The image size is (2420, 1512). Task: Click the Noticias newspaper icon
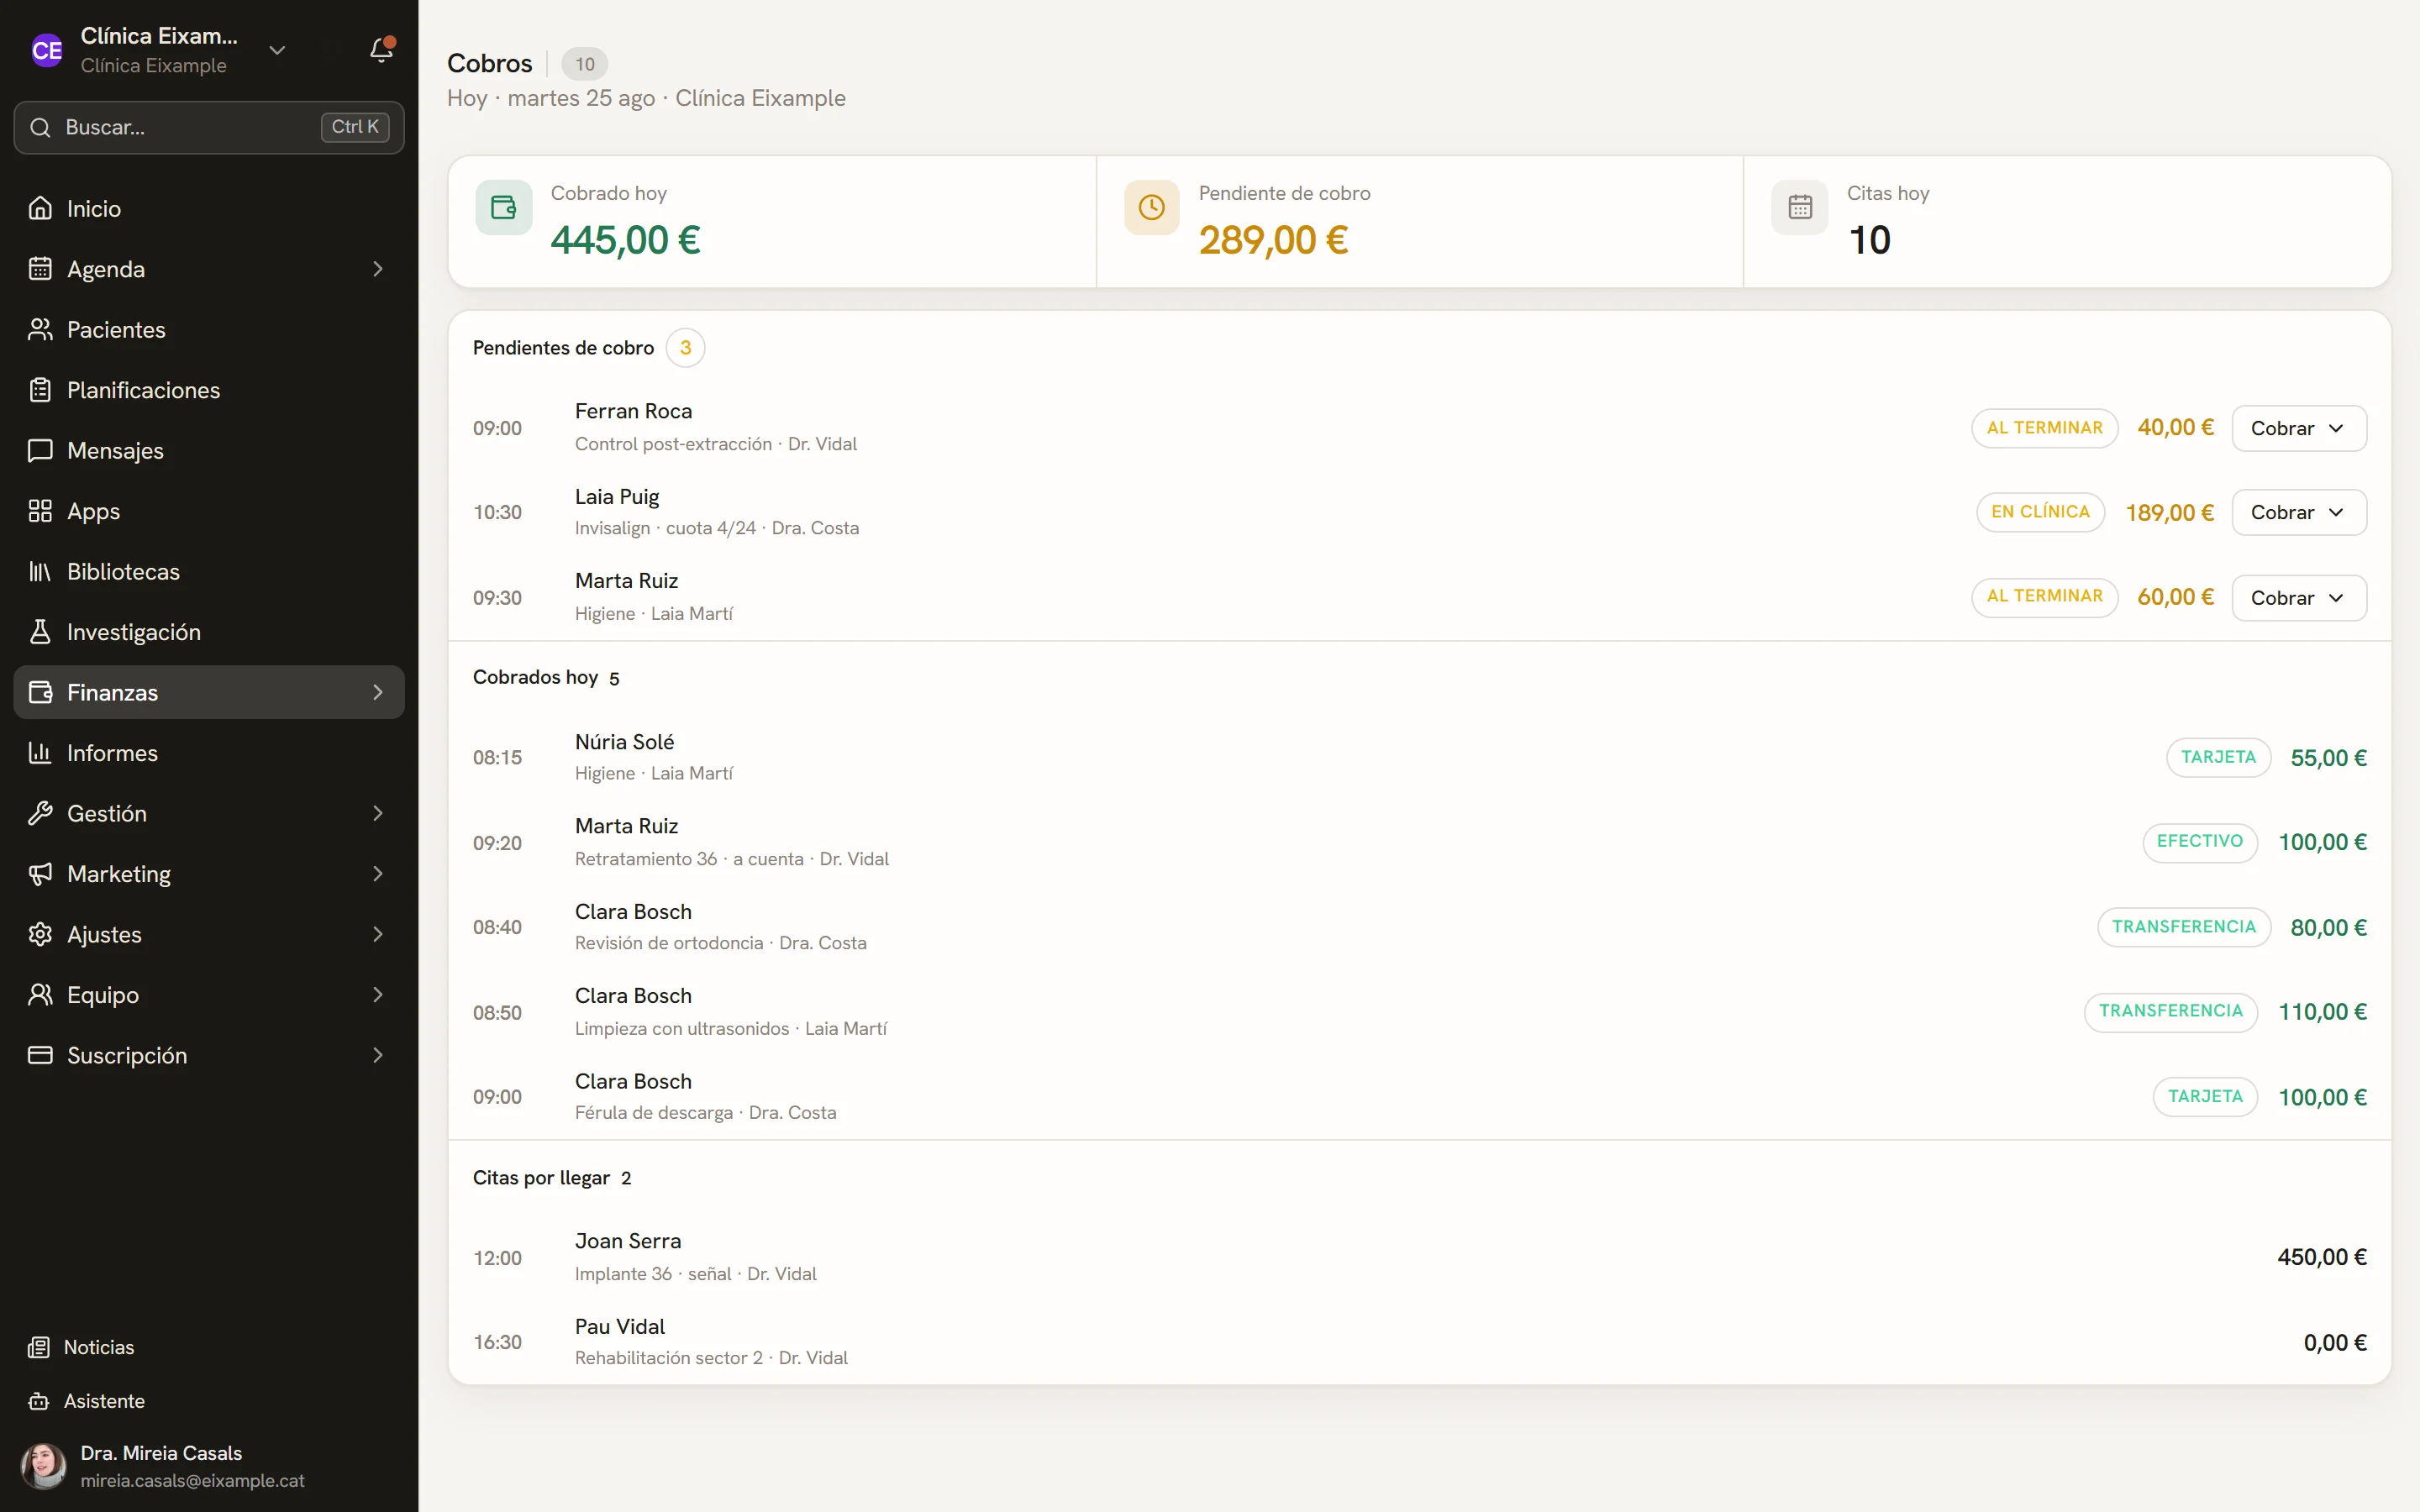pyautogui.click(x=39, y=1347)
